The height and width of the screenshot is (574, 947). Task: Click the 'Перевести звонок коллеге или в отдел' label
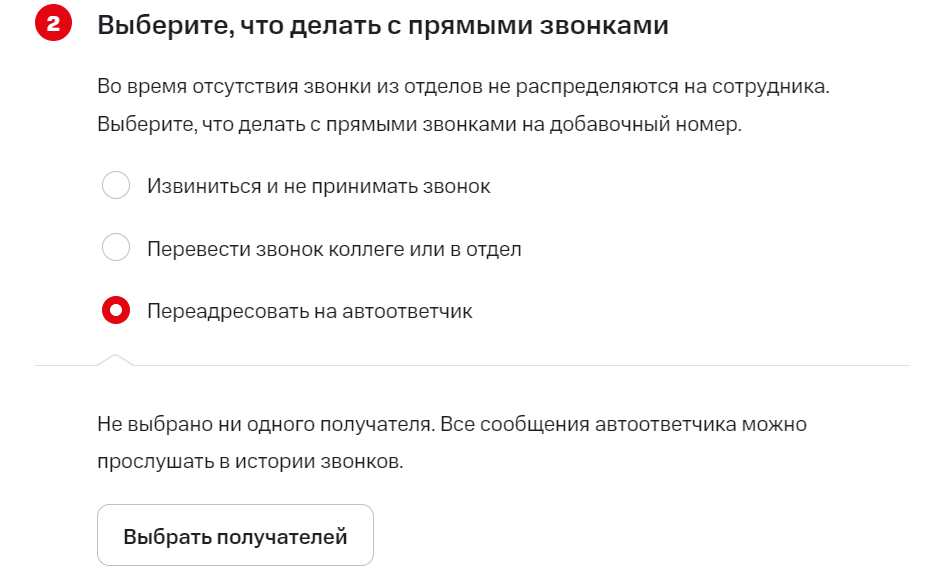pyautogui.click(x=334, y=248)
